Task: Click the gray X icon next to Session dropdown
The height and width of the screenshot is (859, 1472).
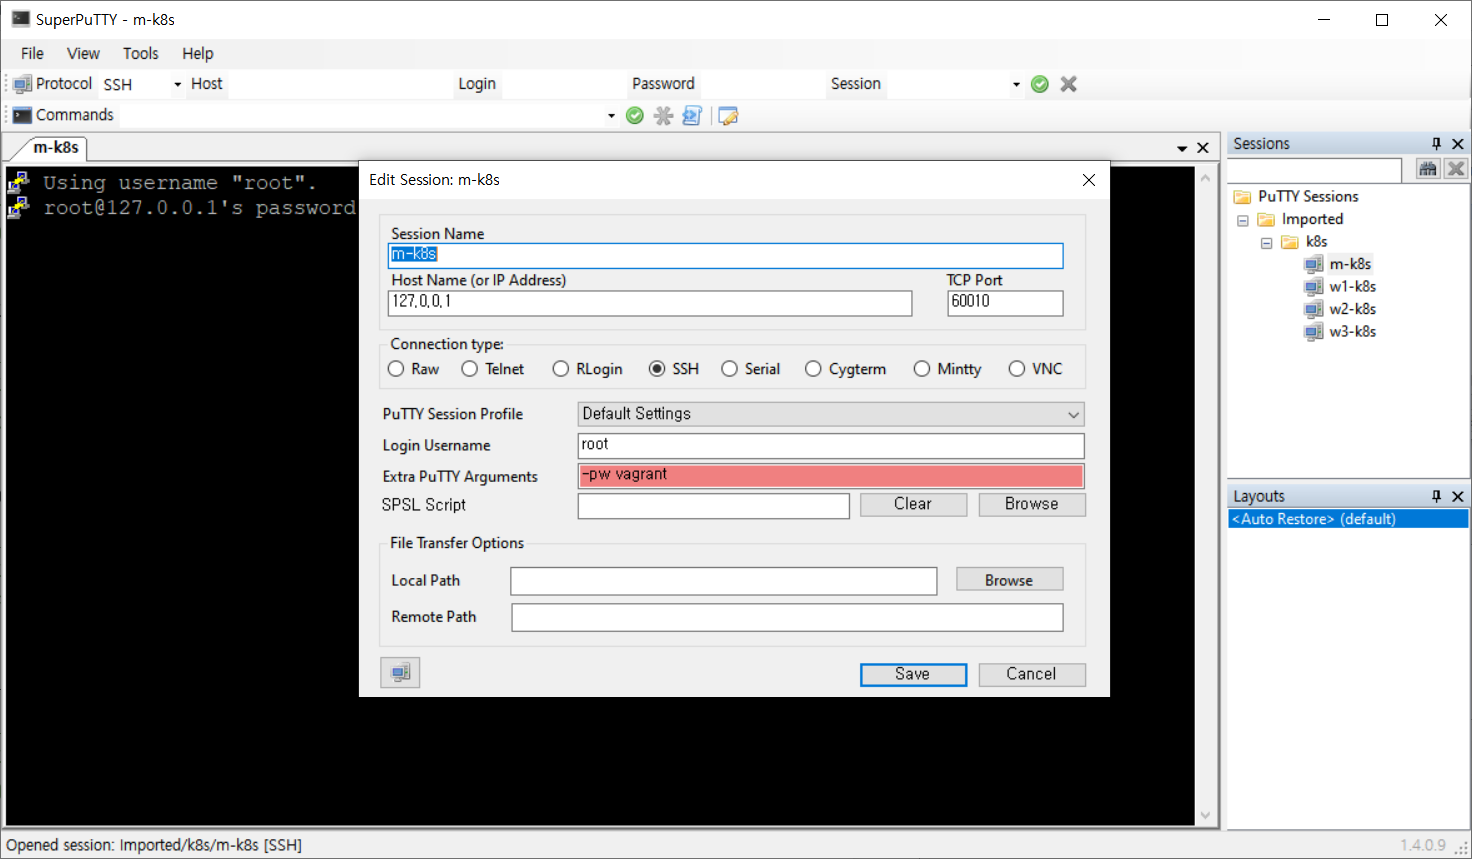Action: [x=1069, y=84]
